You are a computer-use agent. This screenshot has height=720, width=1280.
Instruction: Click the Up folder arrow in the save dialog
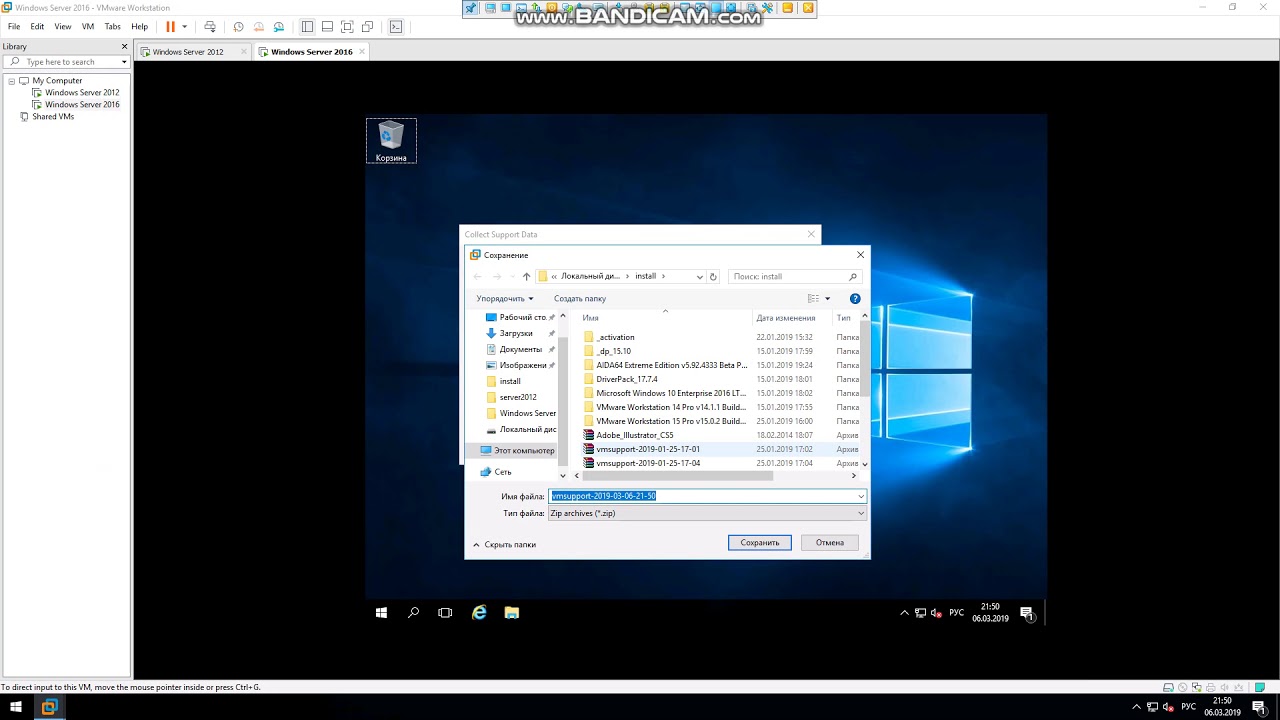527,276
